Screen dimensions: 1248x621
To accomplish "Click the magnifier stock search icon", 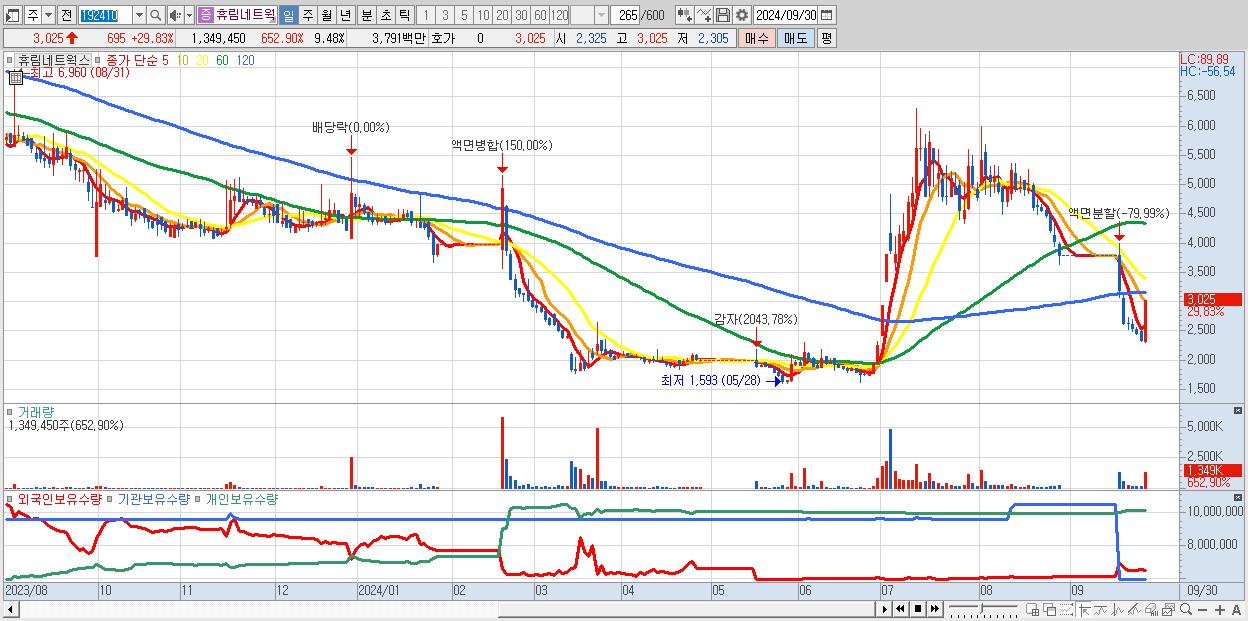I will point(156,16).
